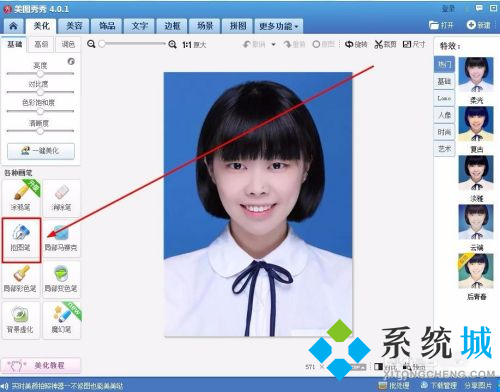
Task: Apply the 复古 effect thumbnail
Action: pyautogui.click(x=476, y=124)
